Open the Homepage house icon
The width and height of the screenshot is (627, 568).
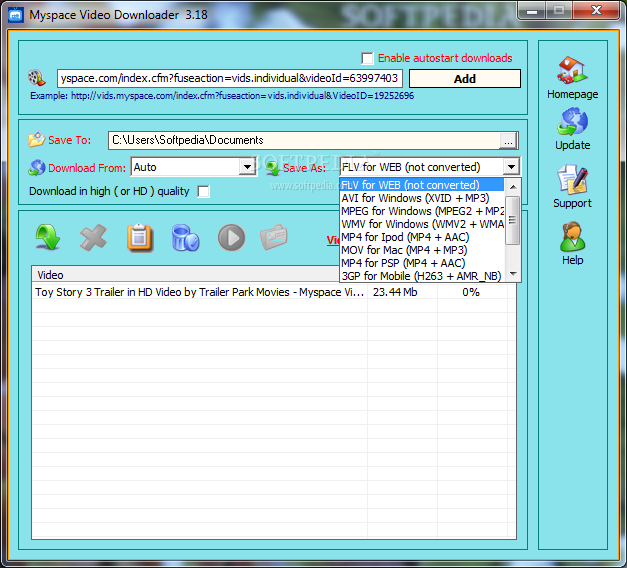pyautogui.click(x=572, y=70)
